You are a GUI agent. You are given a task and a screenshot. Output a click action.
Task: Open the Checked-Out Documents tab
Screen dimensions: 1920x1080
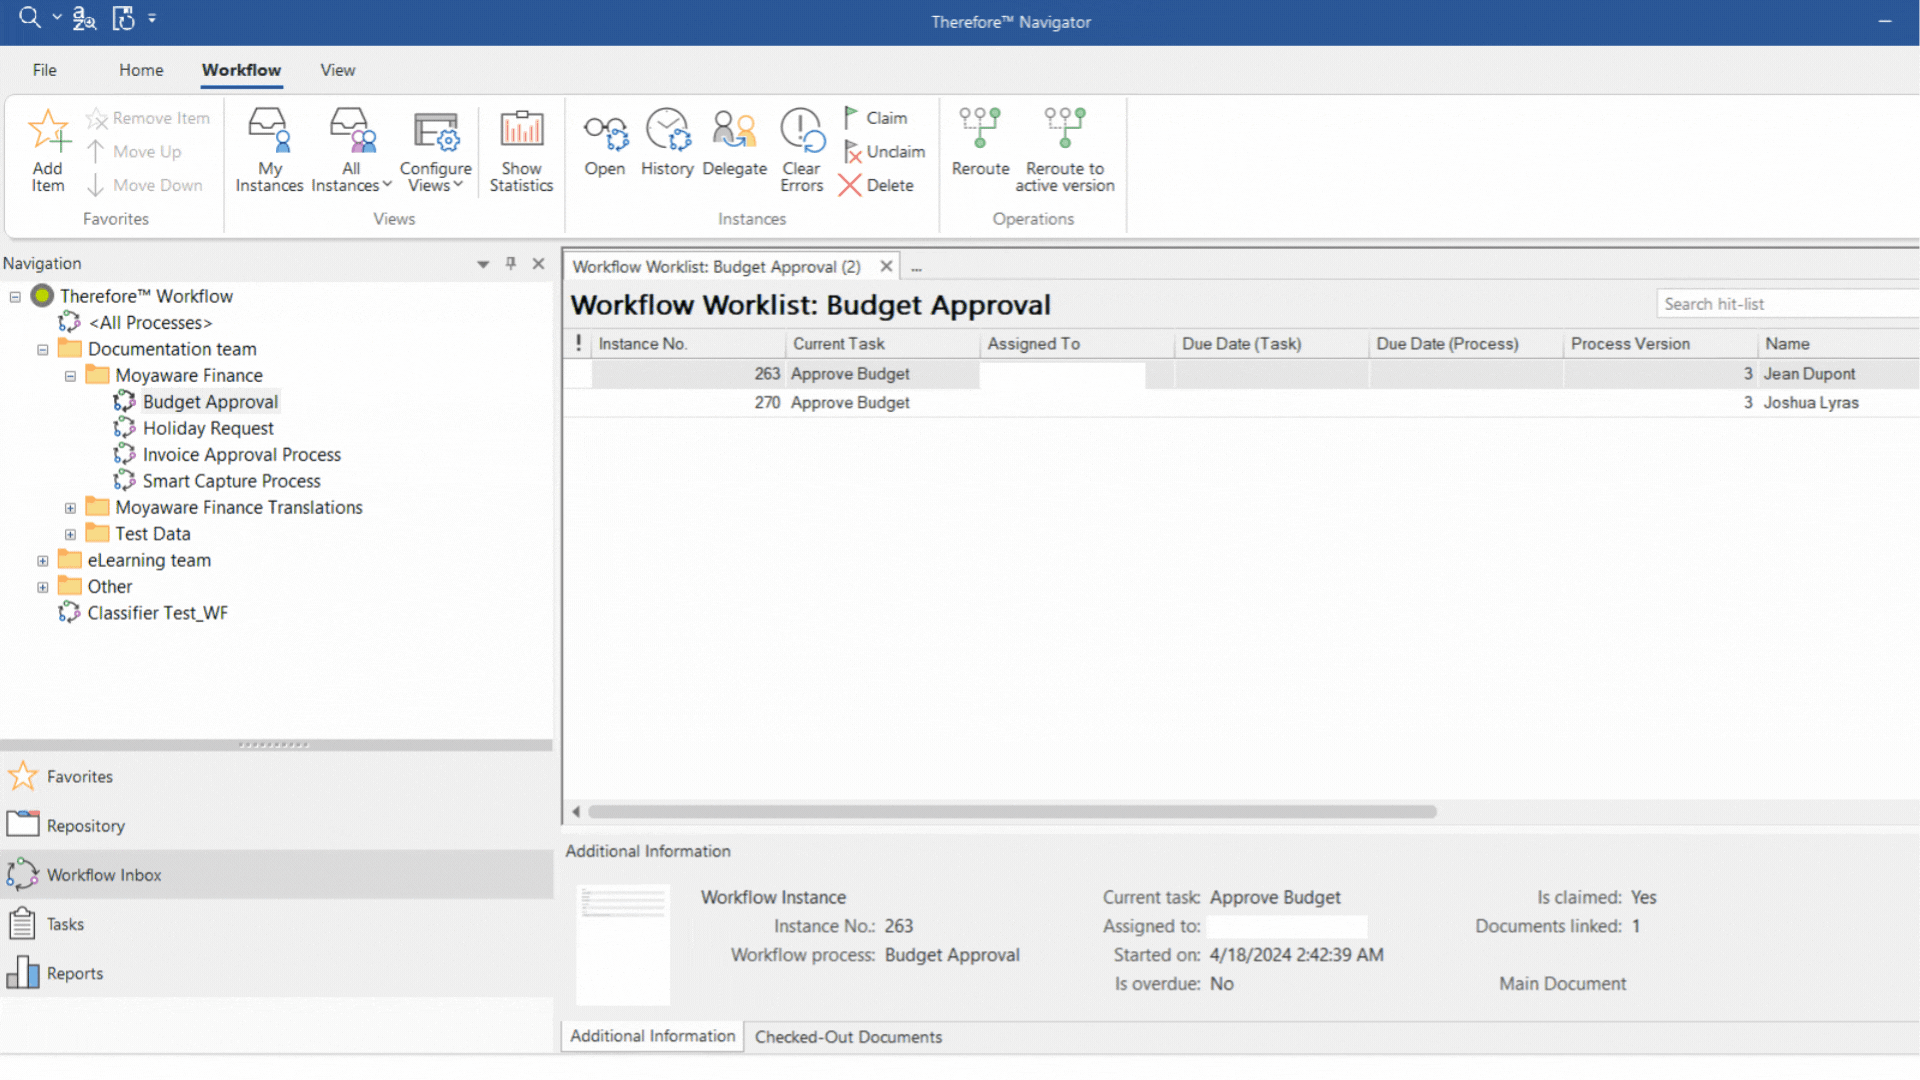point(847,1036)
